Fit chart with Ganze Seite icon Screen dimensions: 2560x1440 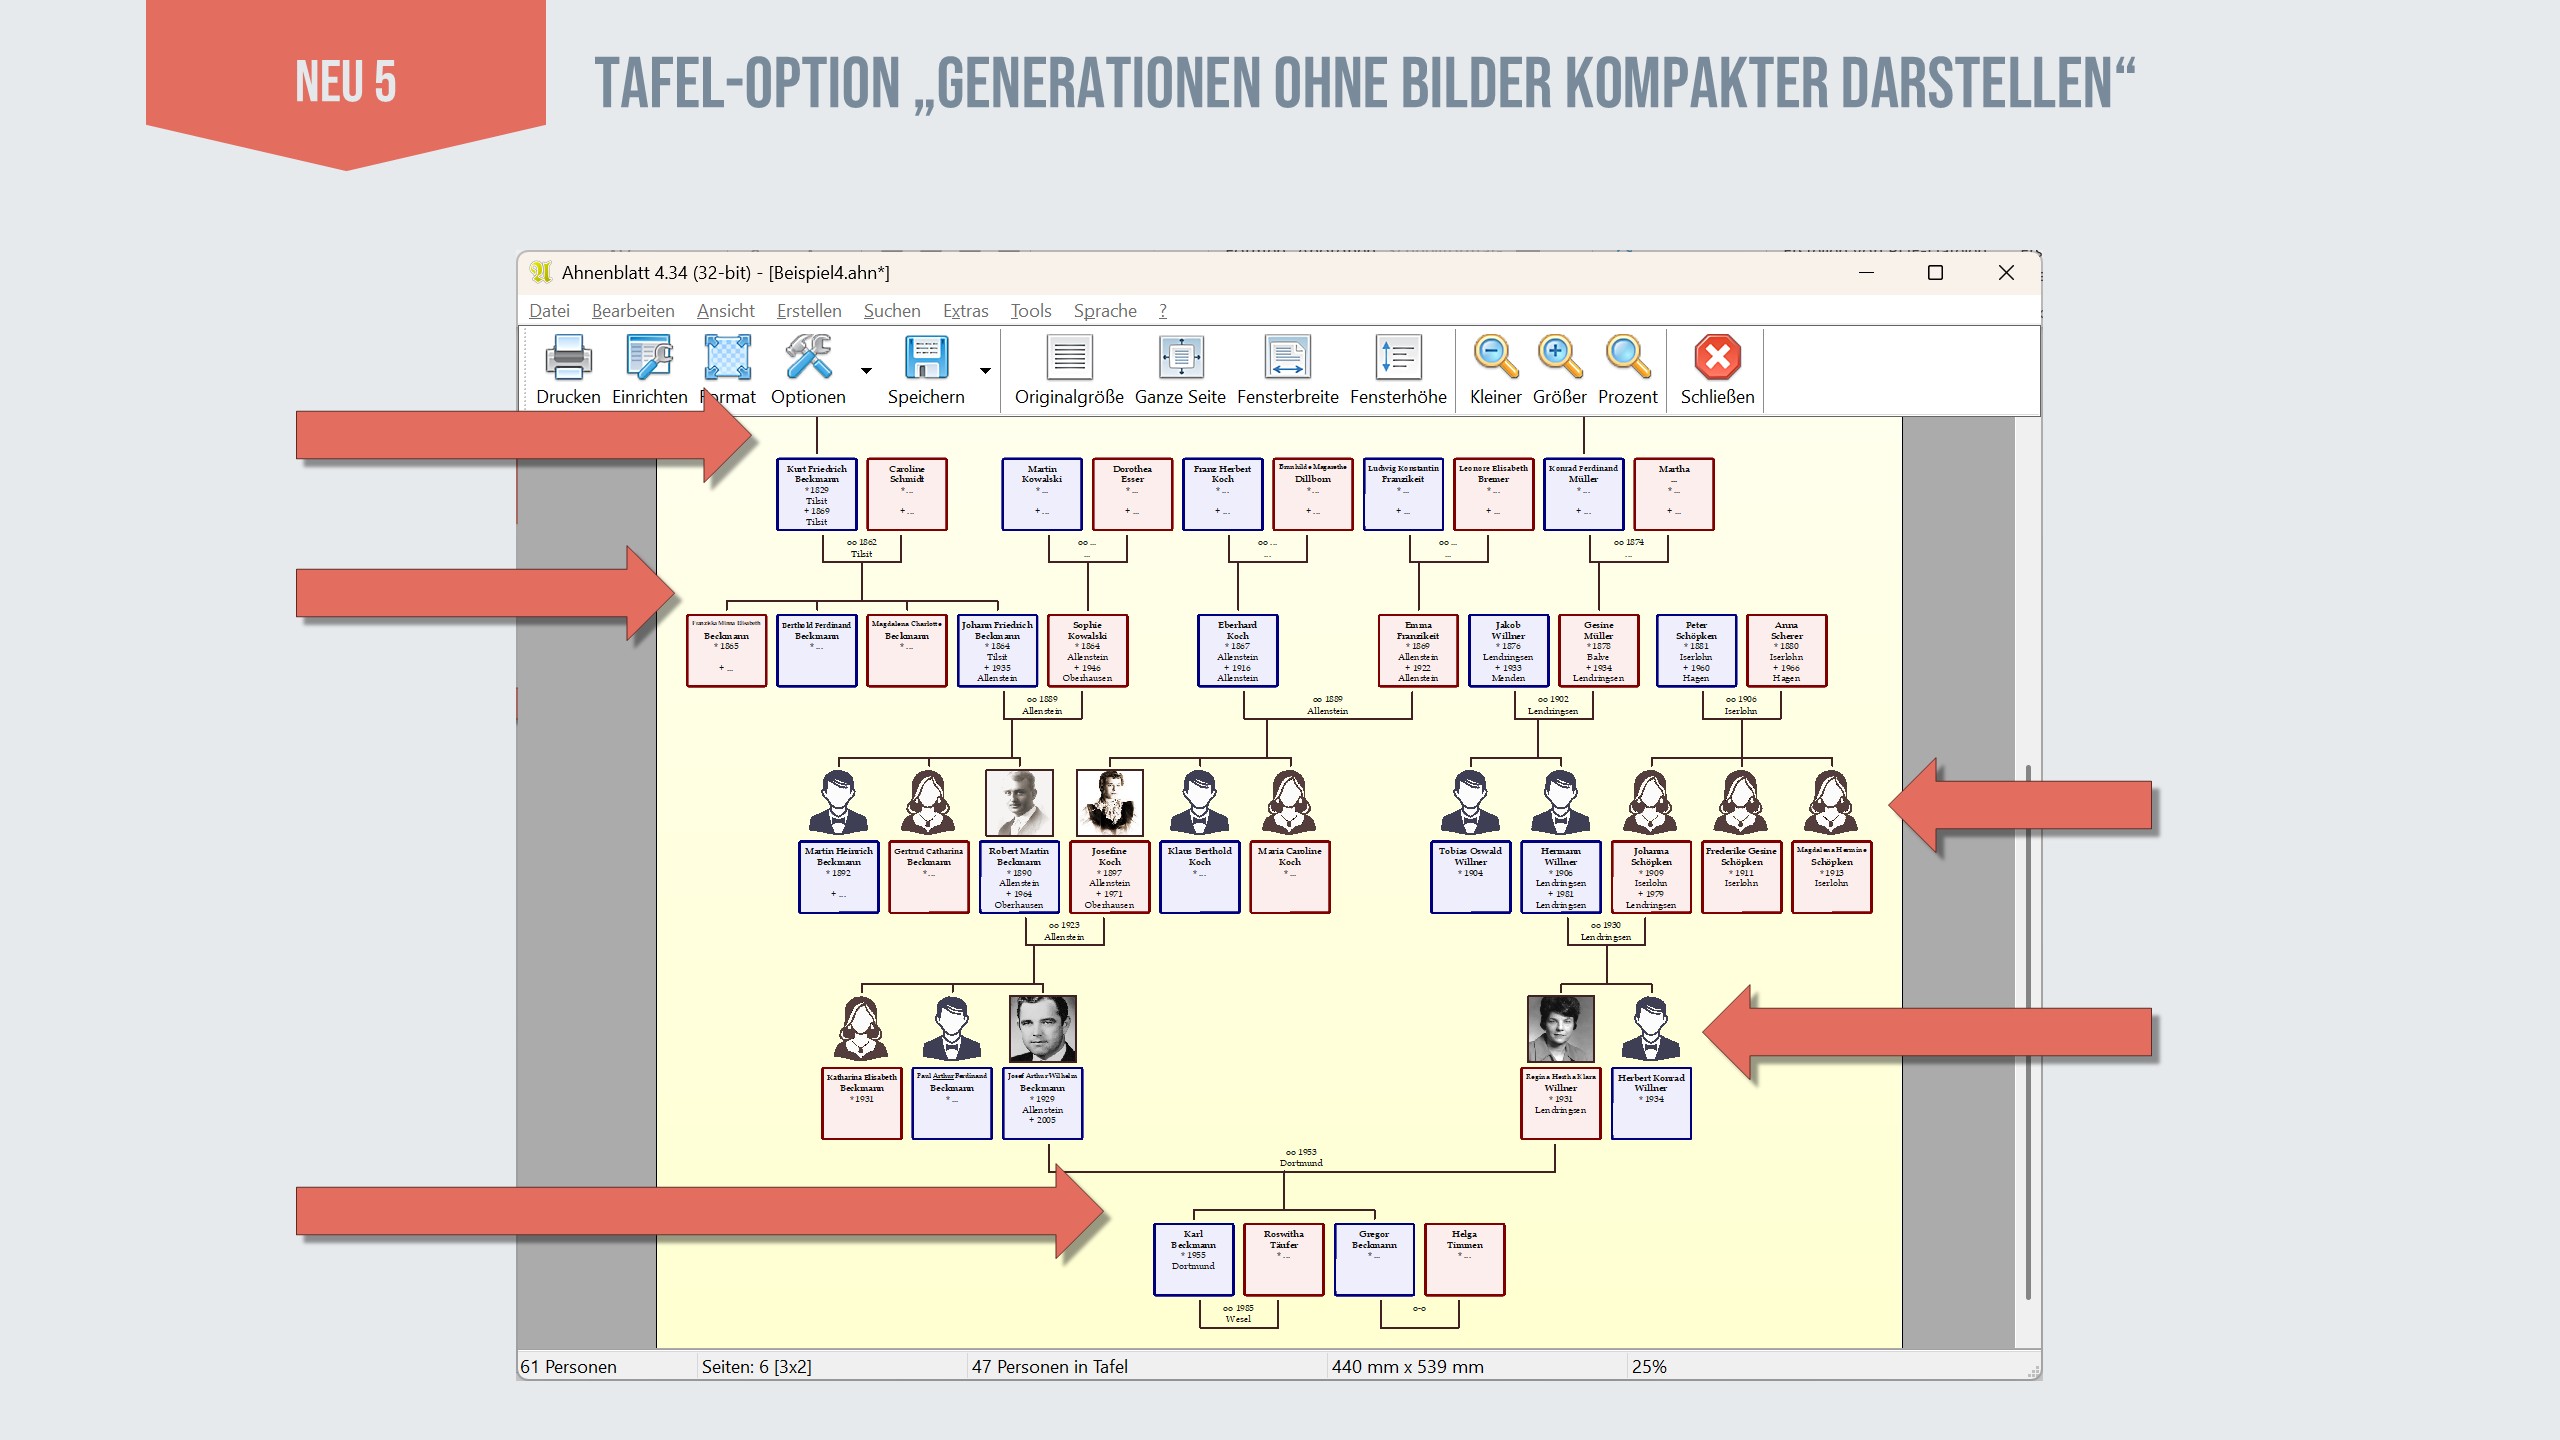(x=1180, y=359)
